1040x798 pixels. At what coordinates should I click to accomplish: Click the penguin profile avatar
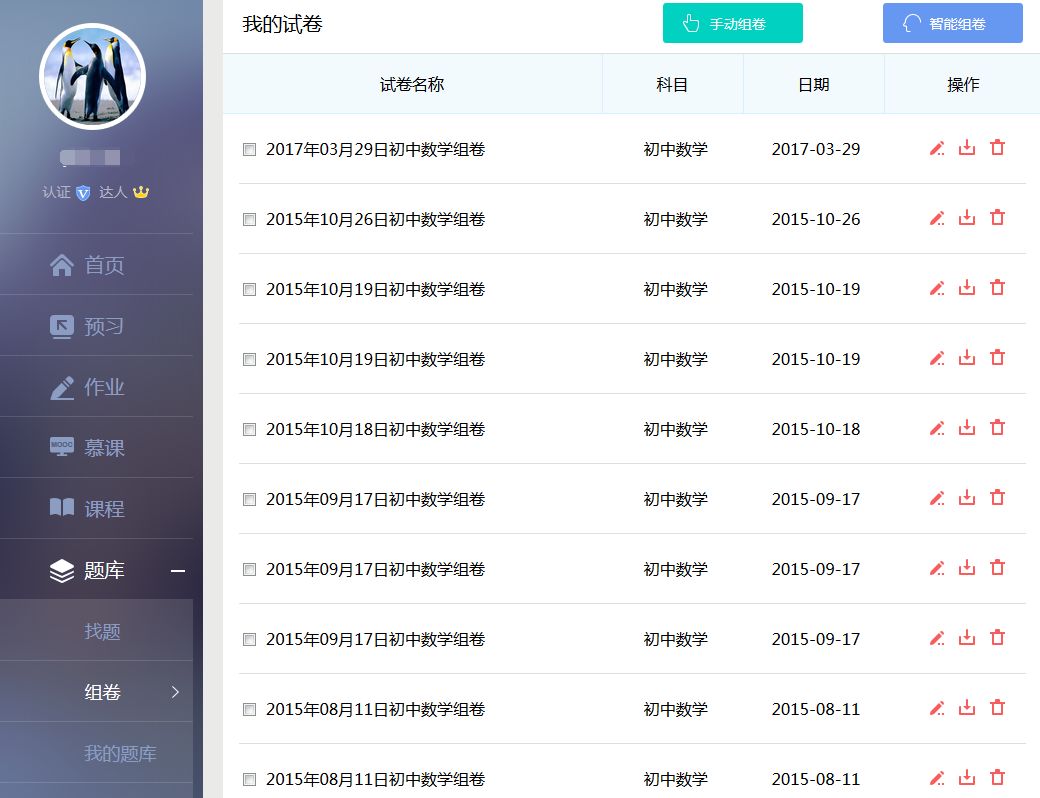(x=92, y=76)
